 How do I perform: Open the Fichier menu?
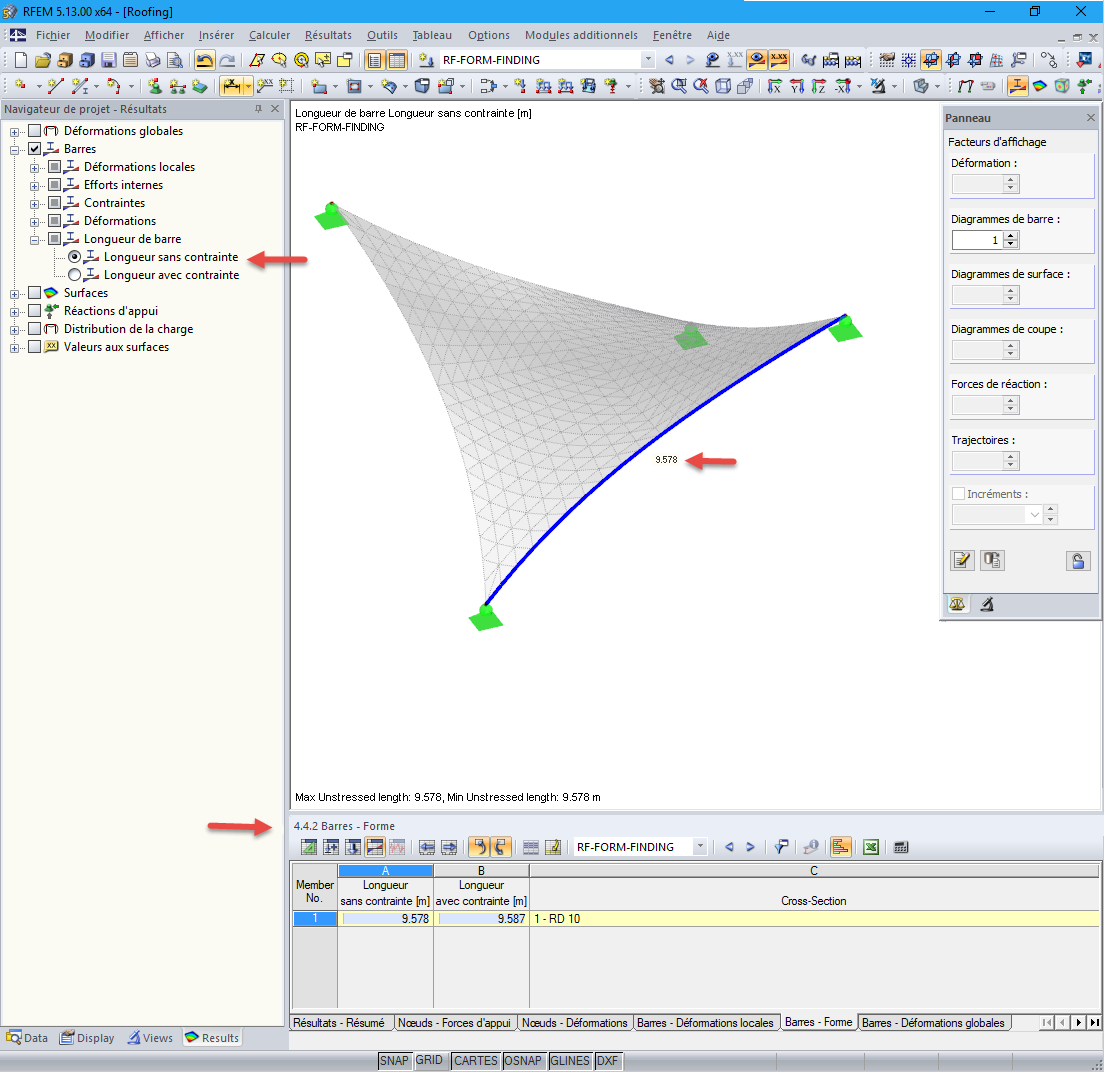click(53, 35)
